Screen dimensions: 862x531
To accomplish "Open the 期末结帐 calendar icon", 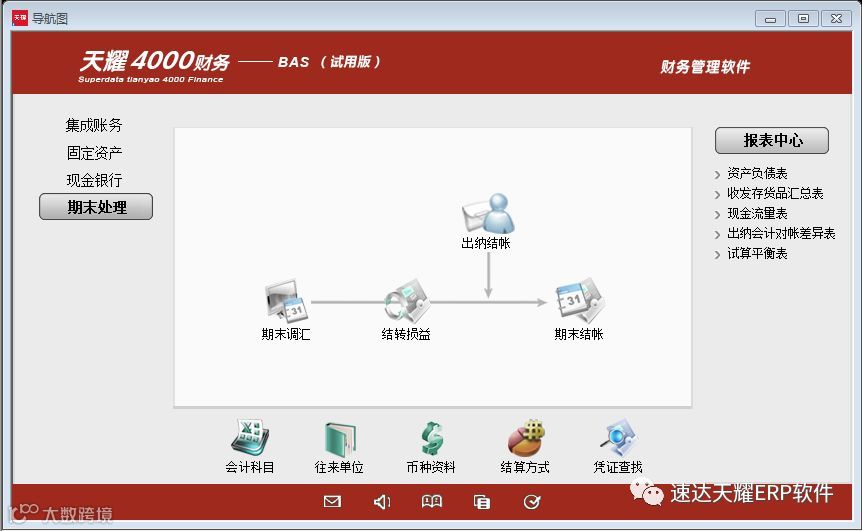I will (580, 300).
